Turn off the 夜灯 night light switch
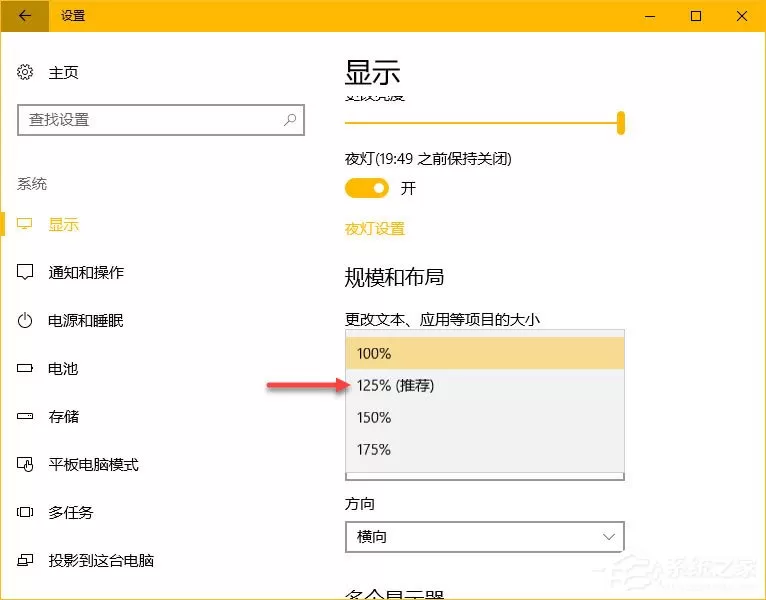 click(x=367, y=188)
